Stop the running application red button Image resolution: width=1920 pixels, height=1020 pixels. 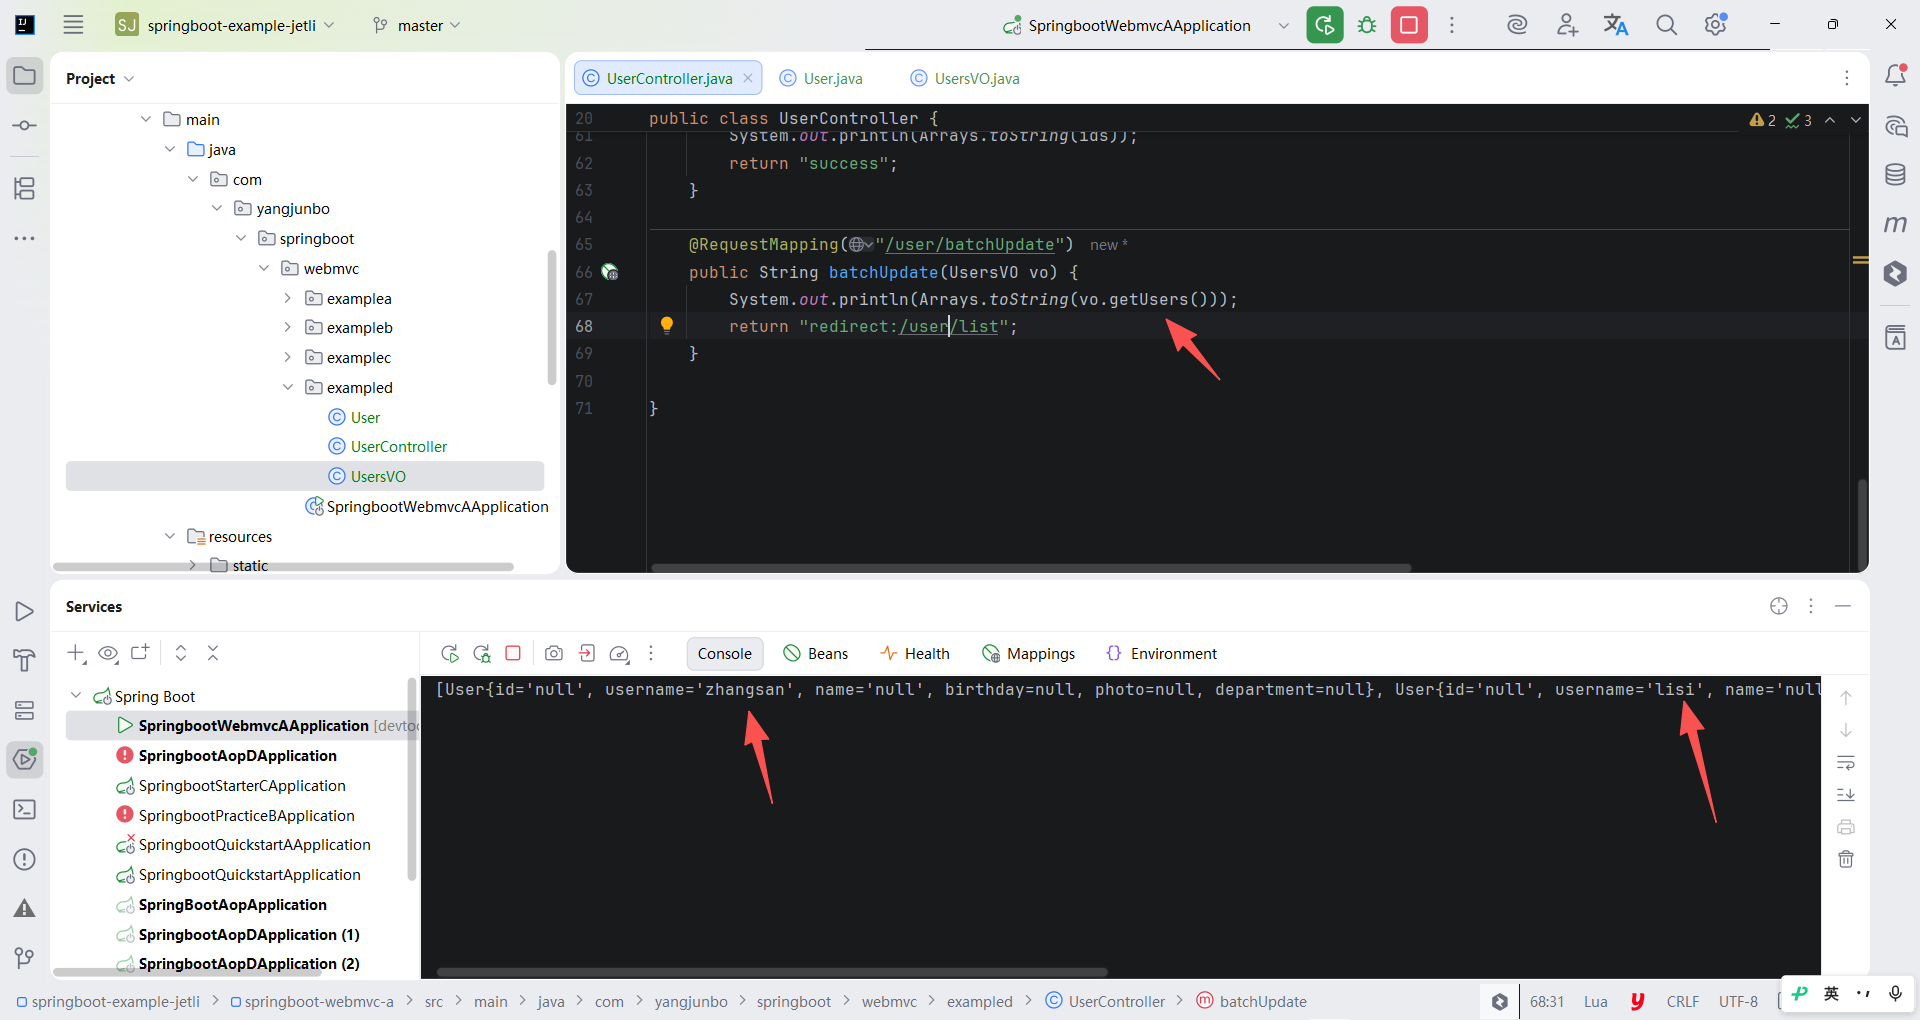coord(1409,25)
